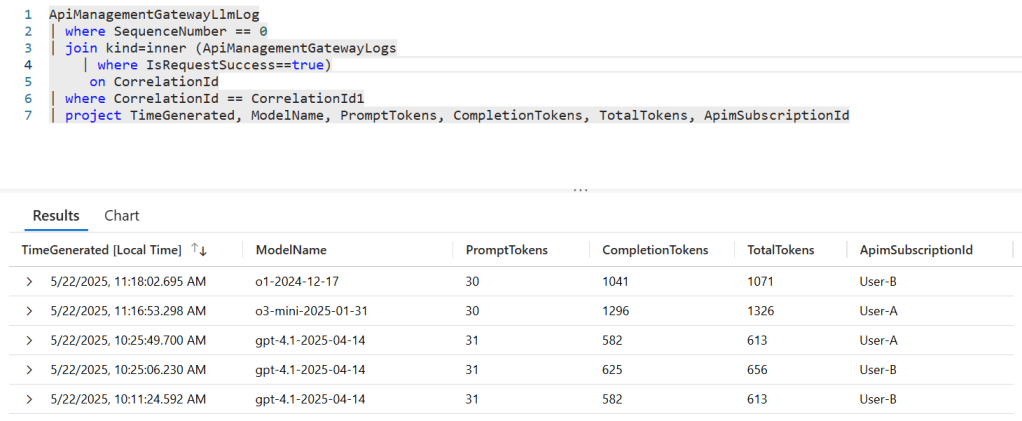Expand the o3-mini-2025-01-31 result row

30,312
